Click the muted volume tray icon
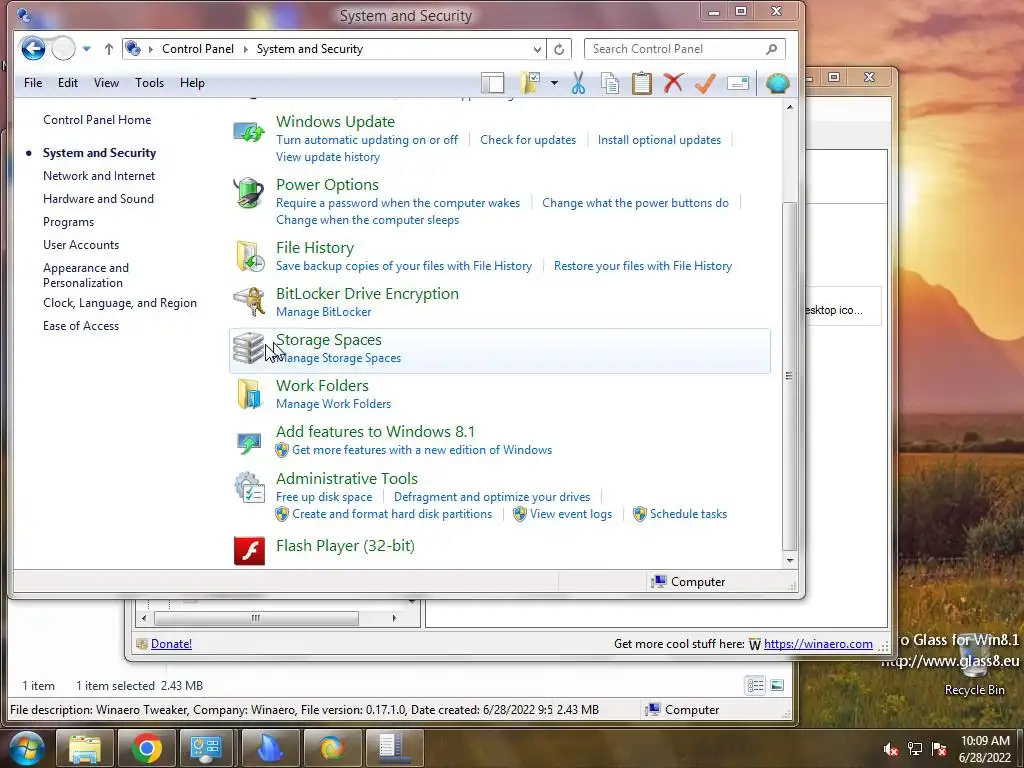The width and height of the screenshot is (1024, 768). [890, 749]
